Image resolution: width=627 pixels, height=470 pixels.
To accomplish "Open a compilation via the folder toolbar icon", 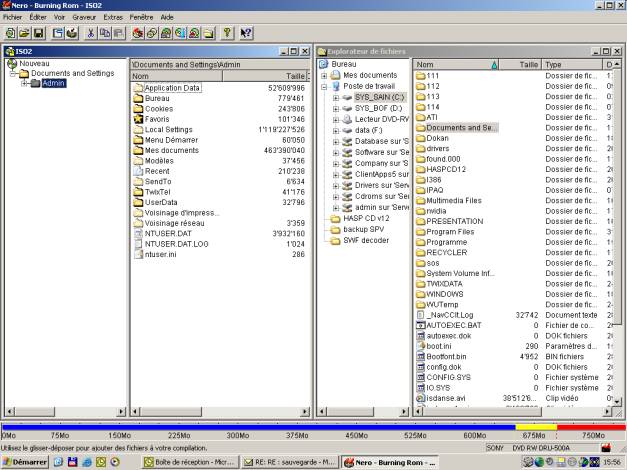I will pos(24,33).
